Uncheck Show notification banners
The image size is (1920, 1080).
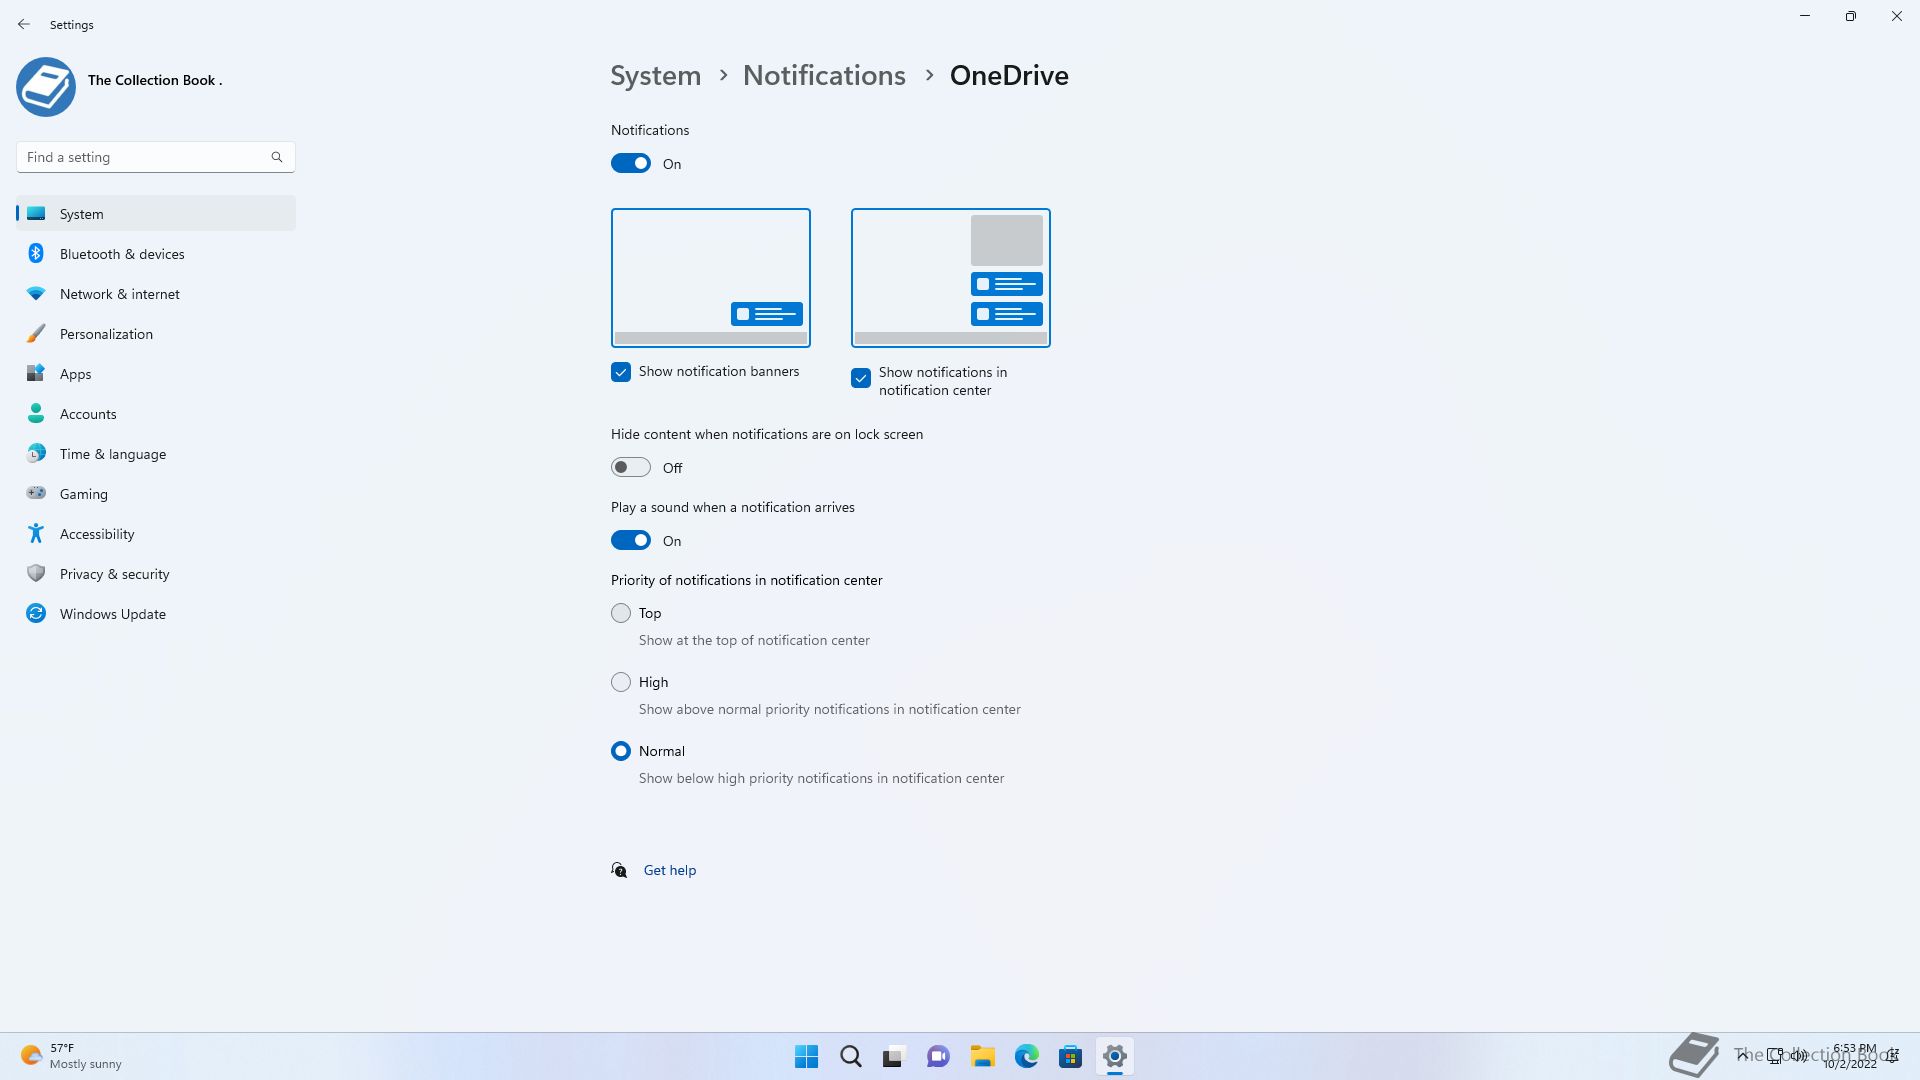(621, 372)
